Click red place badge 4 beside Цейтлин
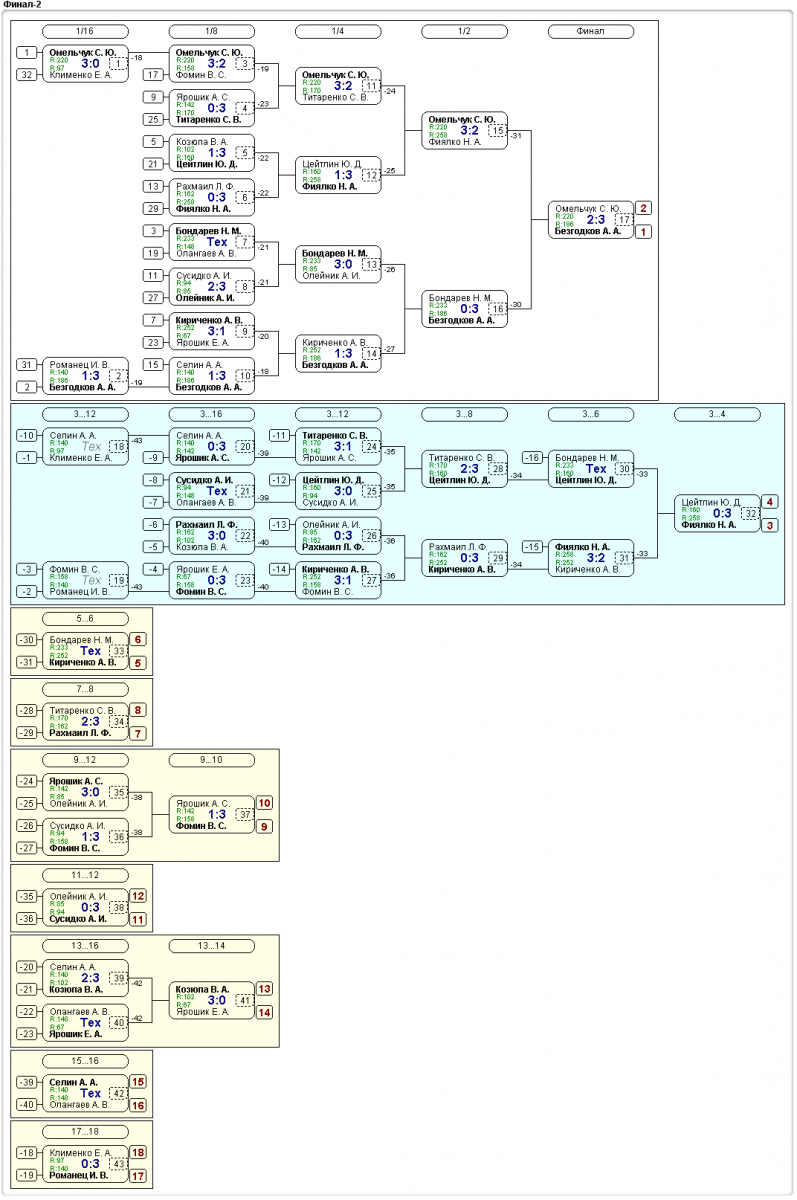This screenshot has height=1200, width=797. (x=770, y=502)
